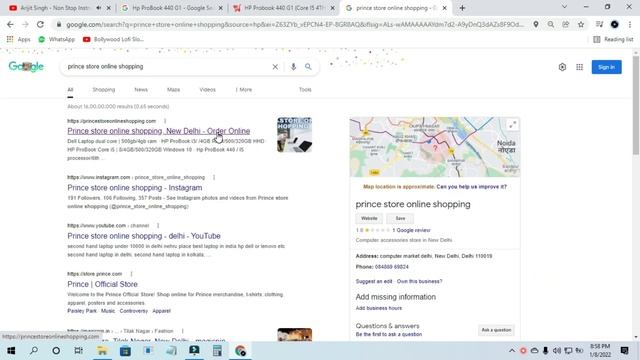640x360 pixels.
Task: Open Prince Official Store result
Action: [102, 284]
